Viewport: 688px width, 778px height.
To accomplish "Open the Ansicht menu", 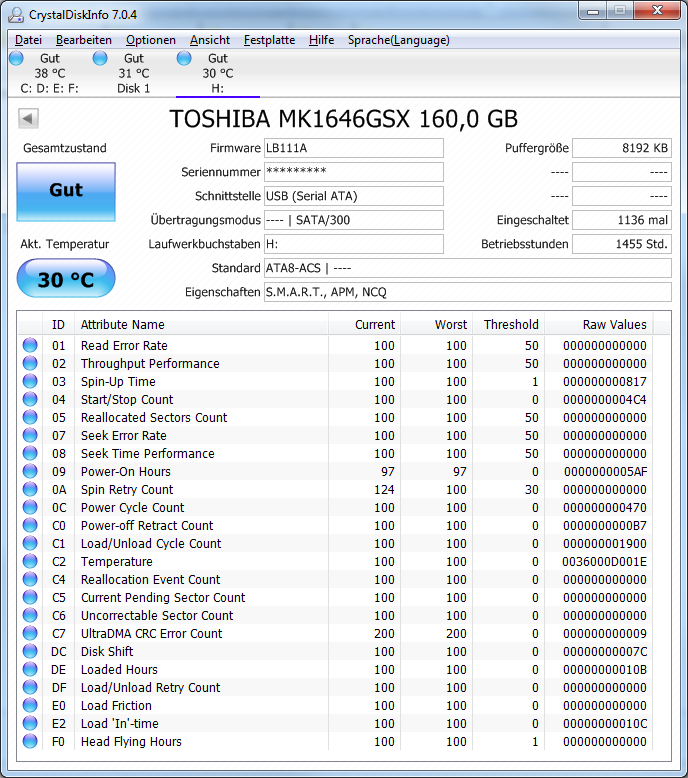I will 210,40.
